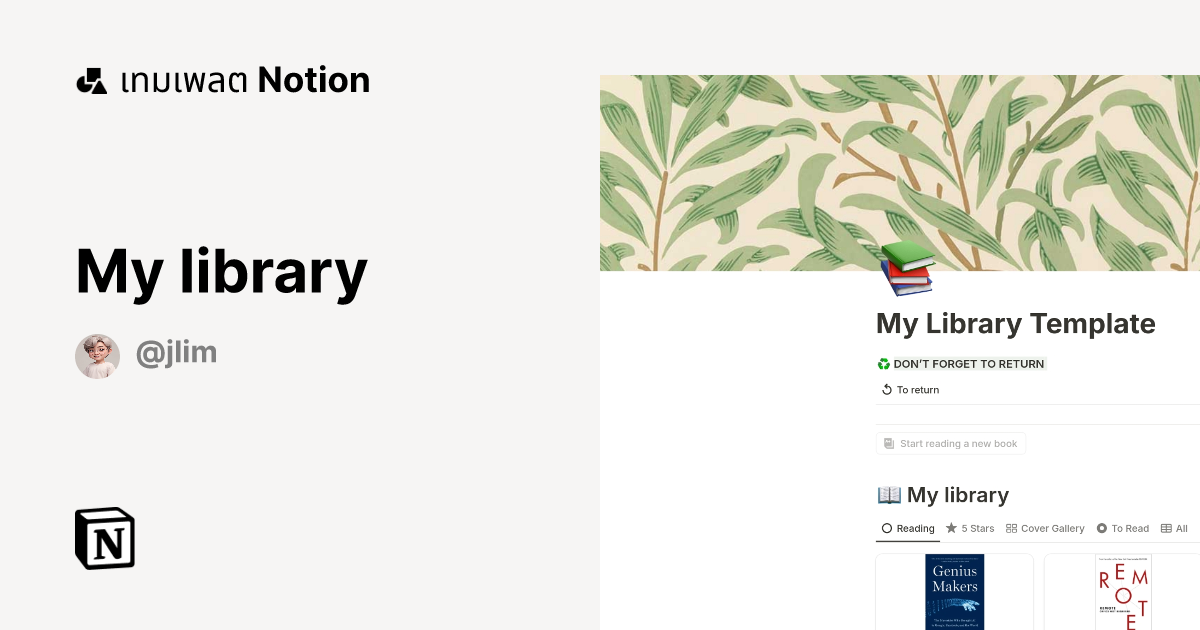
Task: Click the stacked books emoji above the page title
Action: 906,268
